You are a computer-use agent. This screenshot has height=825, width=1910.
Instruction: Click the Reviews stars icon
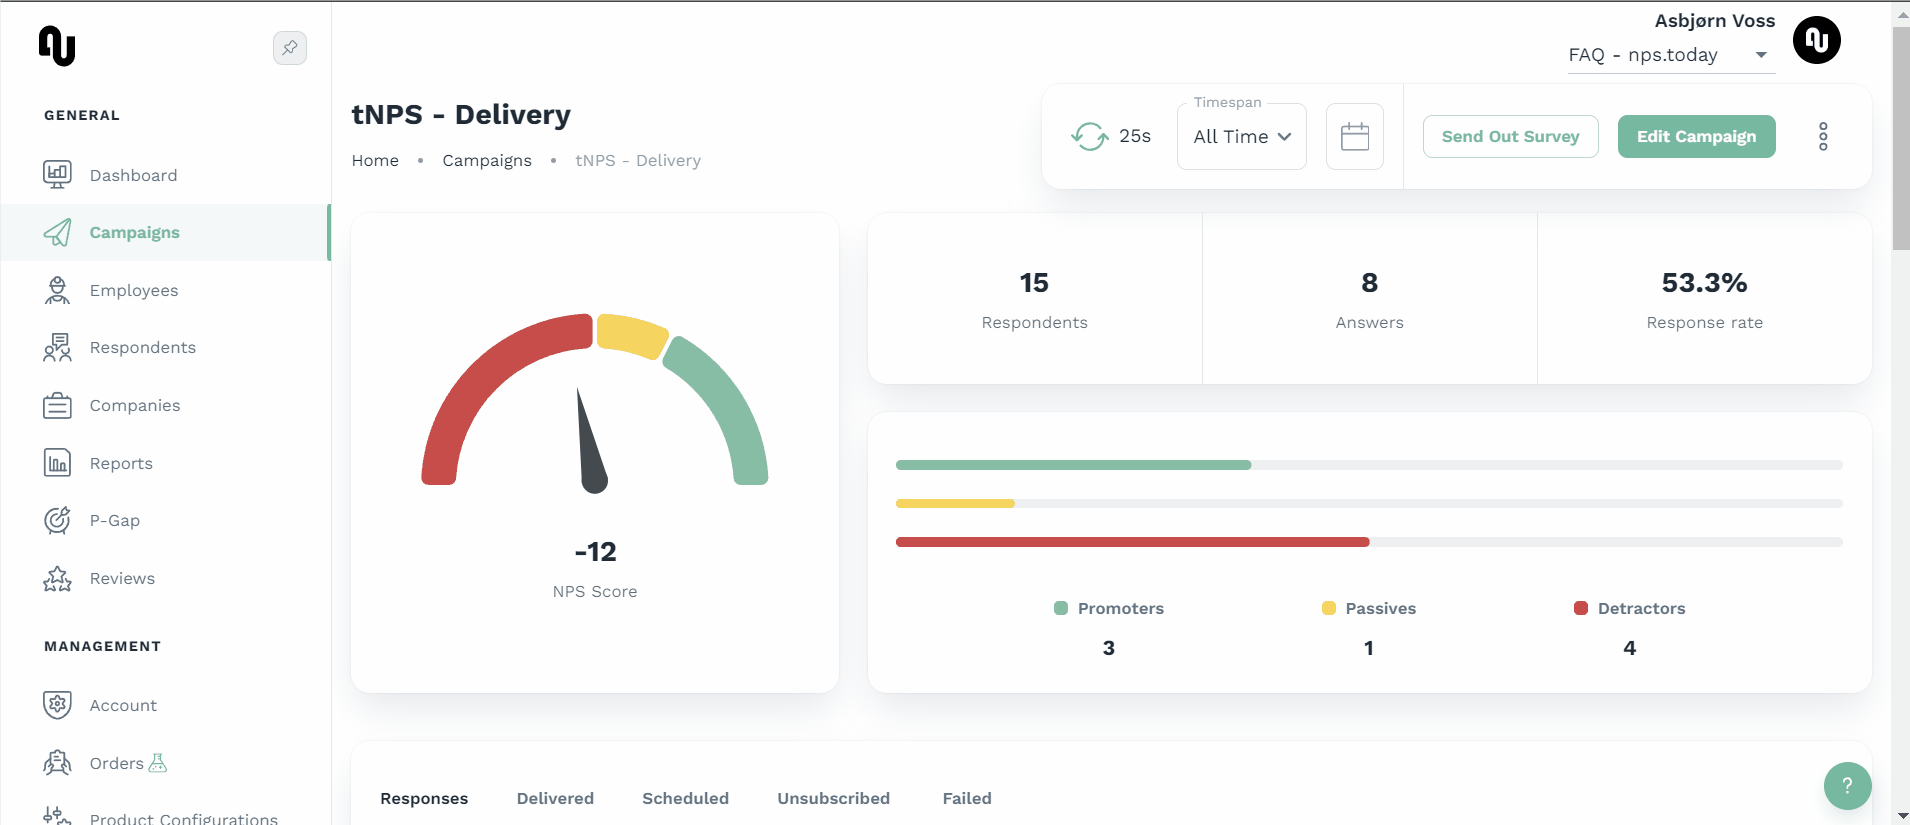tap(57, 578)
